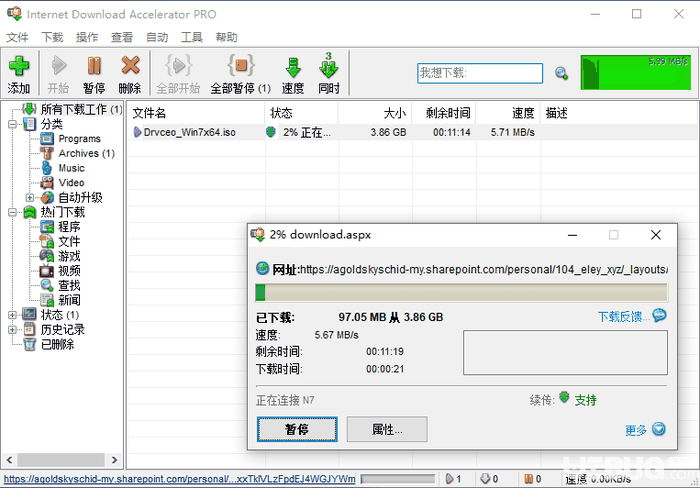Open the 自动 menu

[157, 37]
